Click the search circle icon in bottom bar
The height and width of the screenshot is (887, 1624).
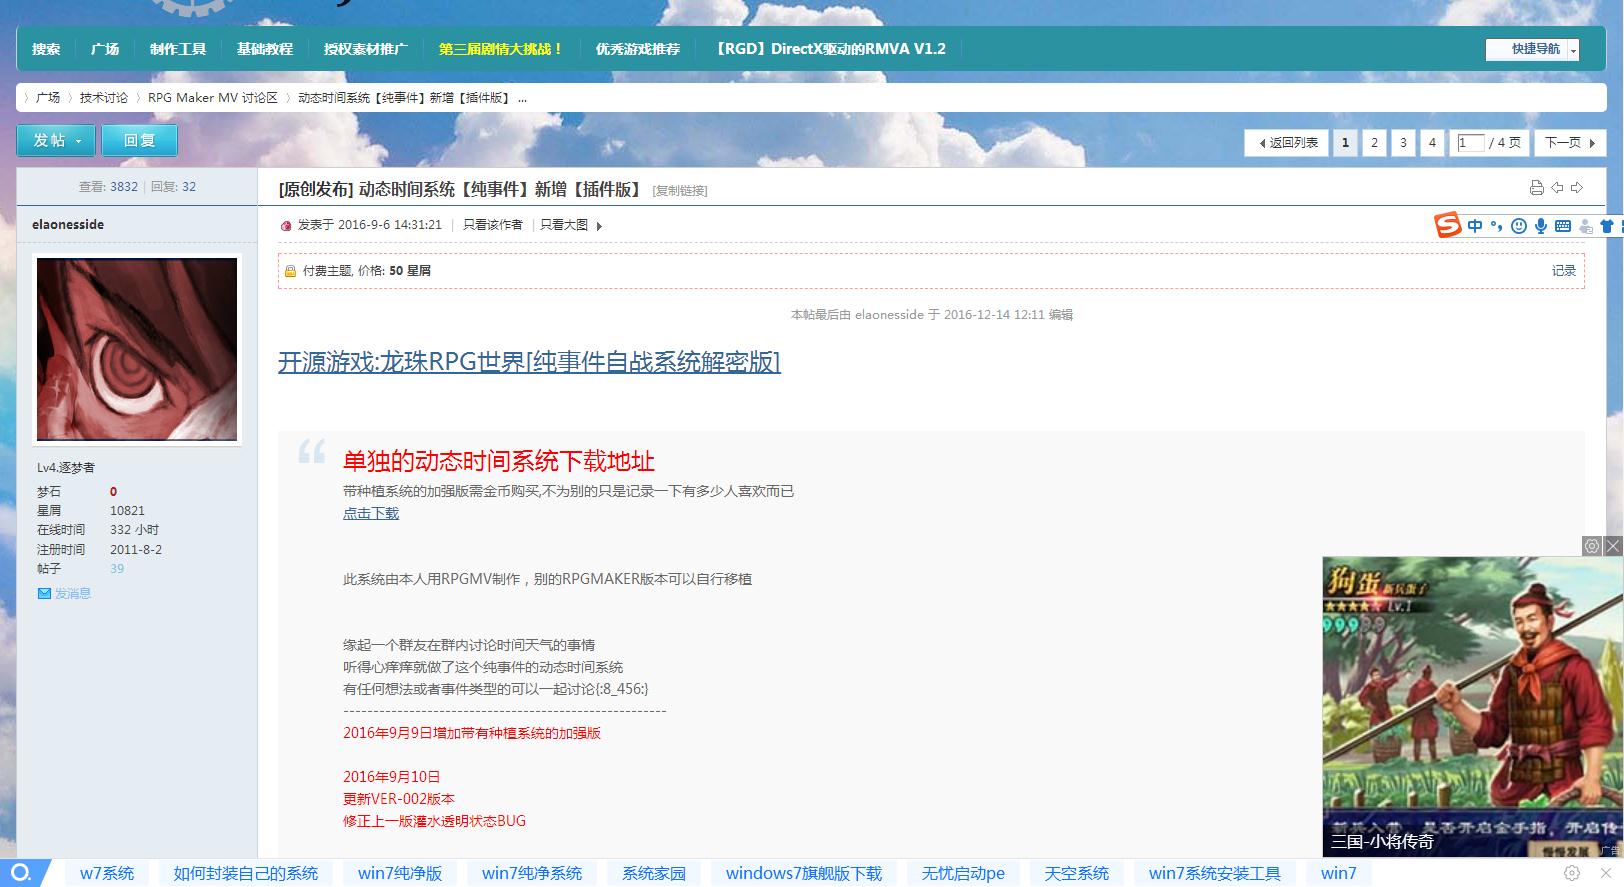coord(21,873)
